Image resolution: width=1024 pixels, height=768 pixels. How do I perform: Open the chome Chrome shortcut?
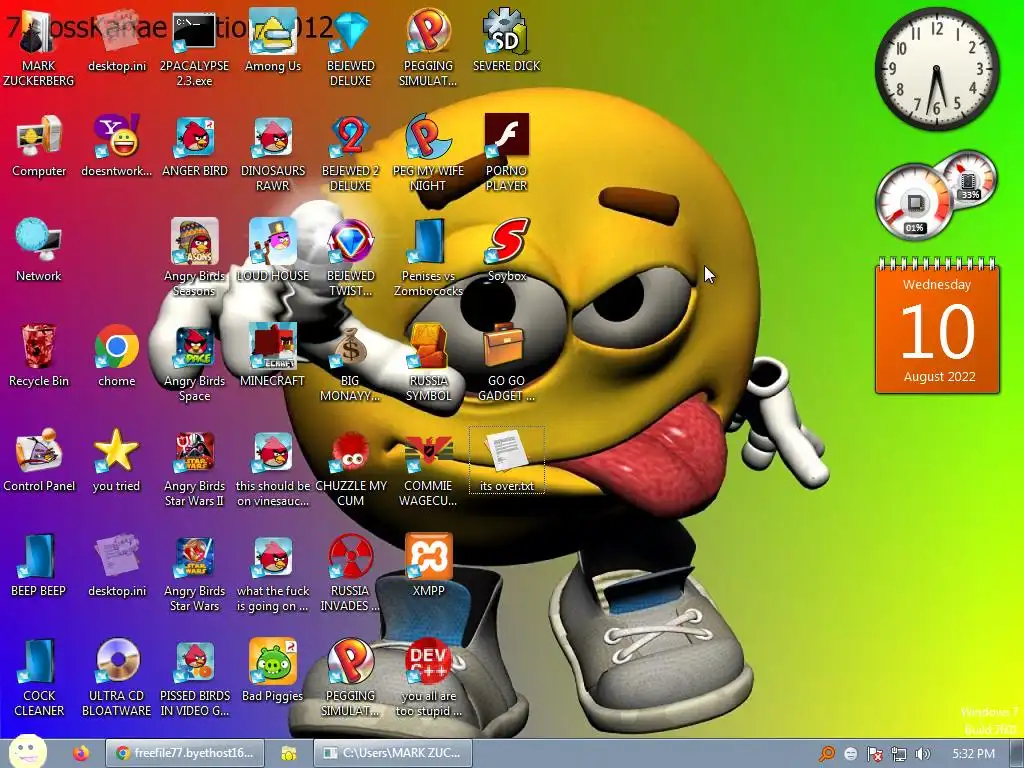tap(116, 357)
